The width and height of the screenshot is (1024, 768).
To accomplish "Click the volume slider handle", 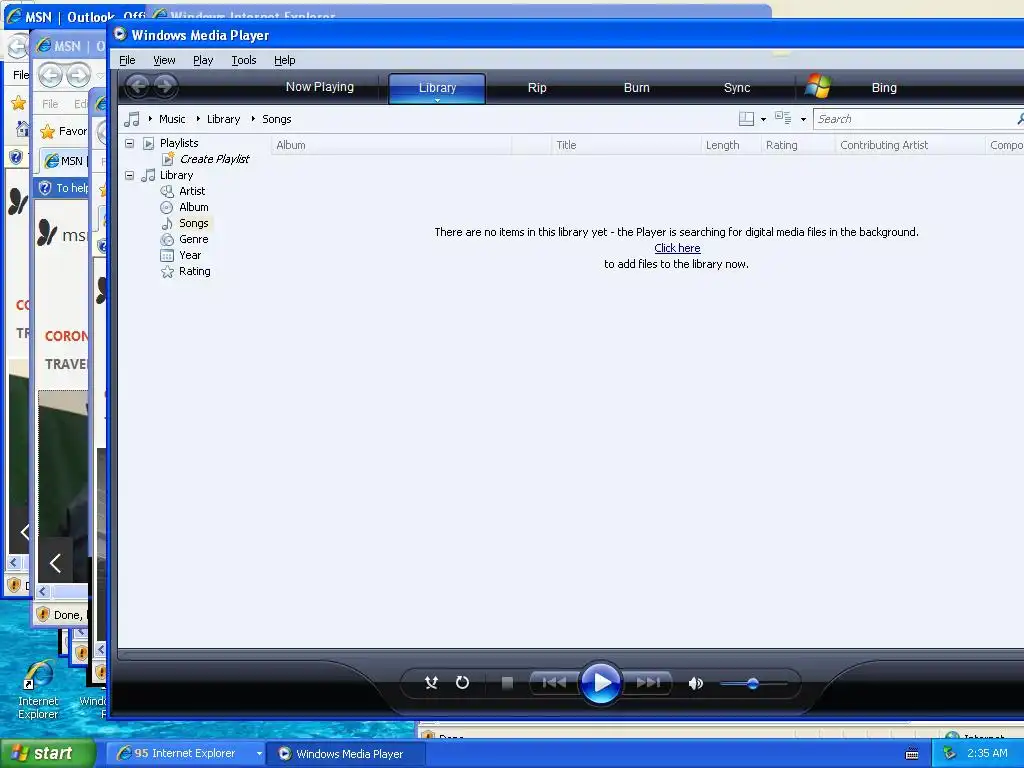I will (x=753, y=684).
